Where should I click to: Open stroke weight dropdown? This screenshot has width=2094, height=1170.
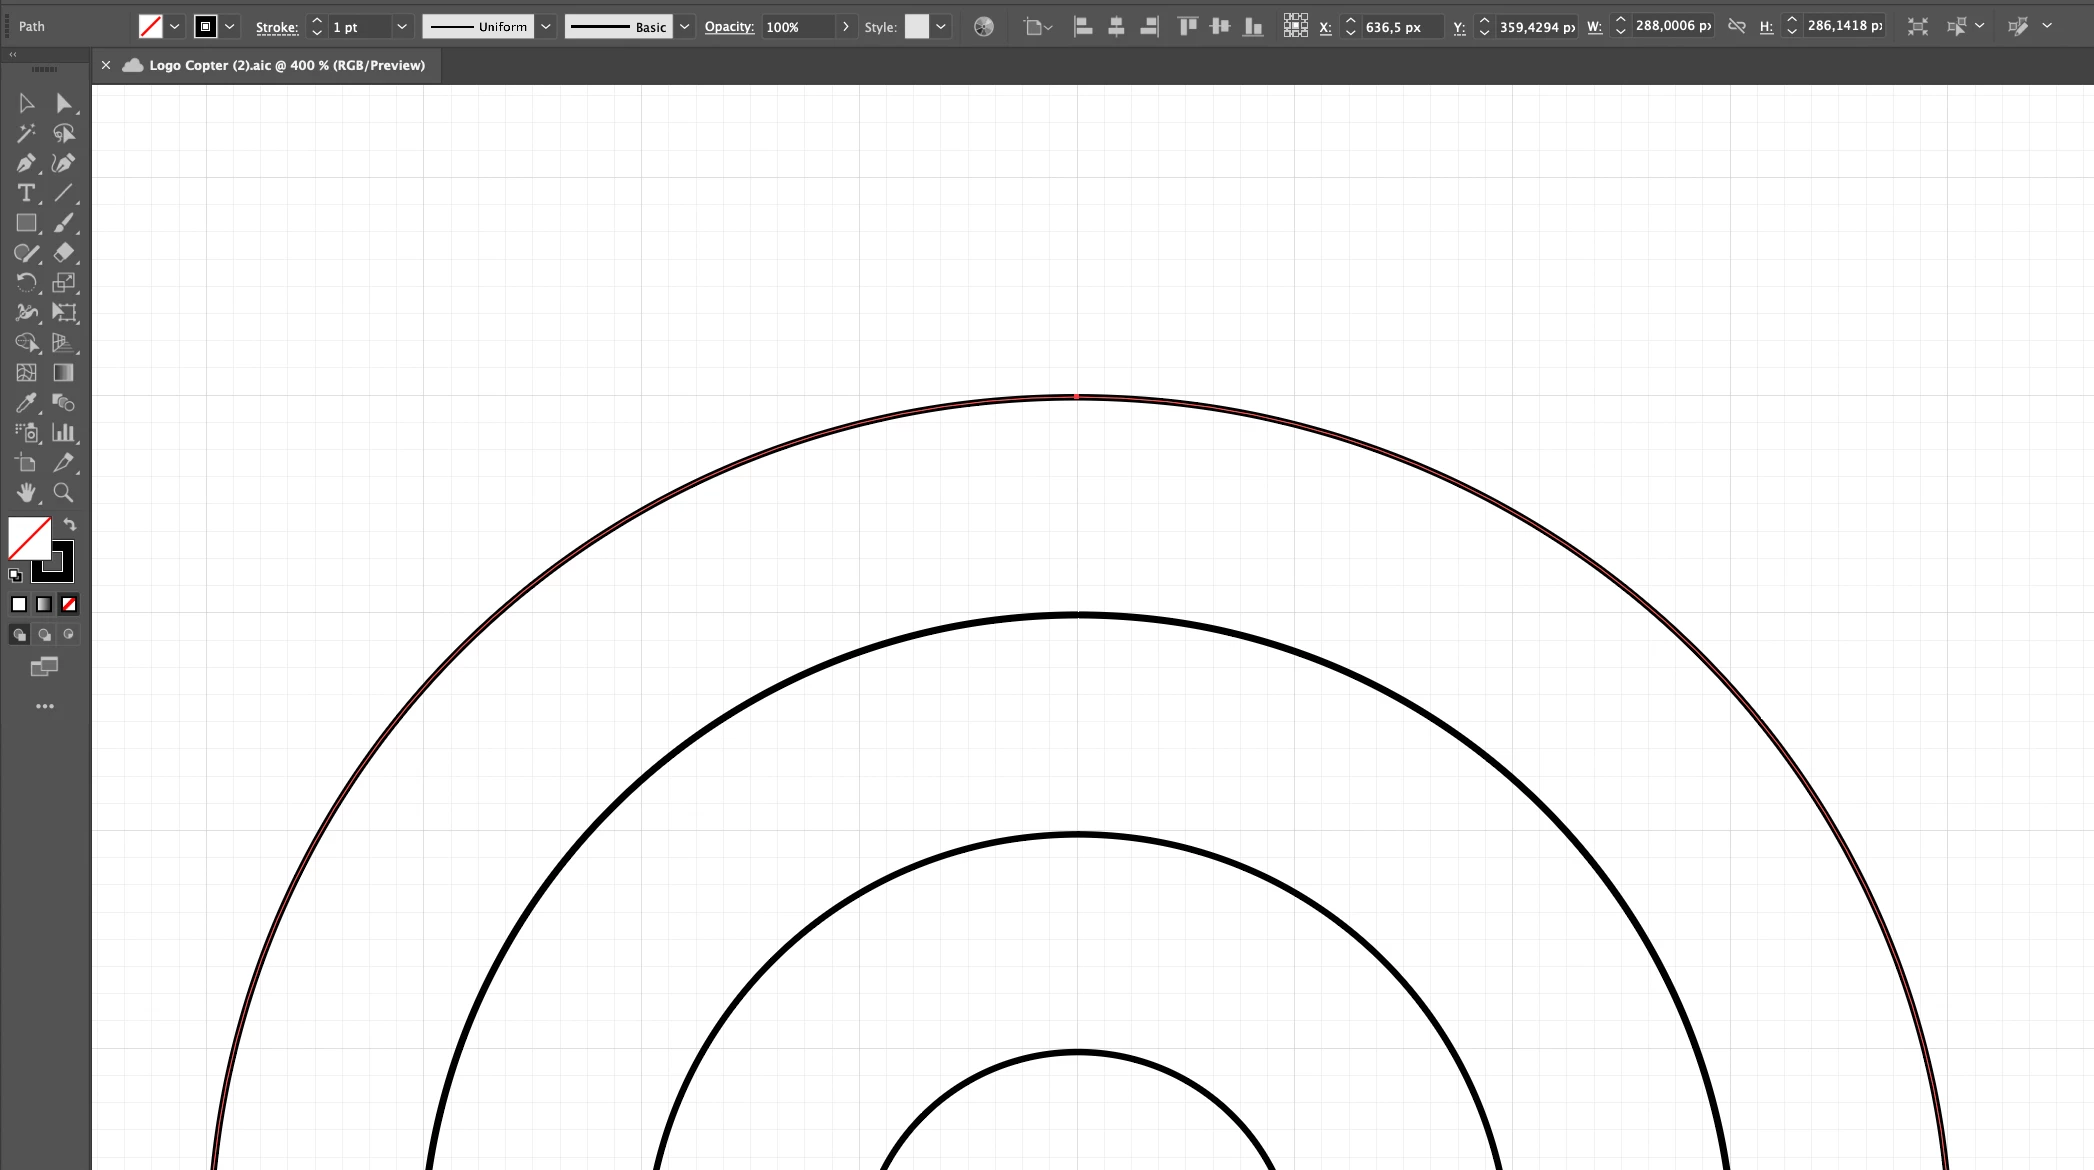pyautogui.click(x=402, y=27)
